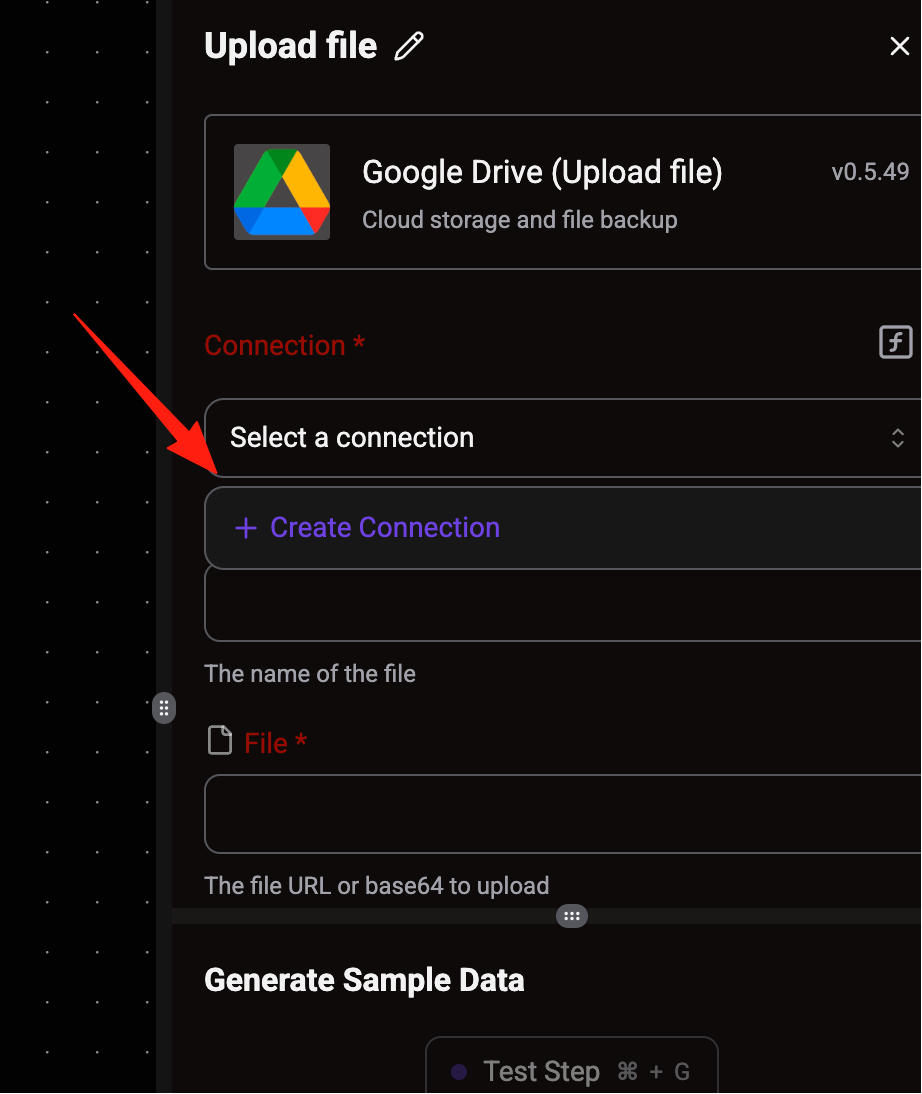Focus the File URL or base64 input
This screenshot has height=1094, width=922.
(x=563, y=814)
